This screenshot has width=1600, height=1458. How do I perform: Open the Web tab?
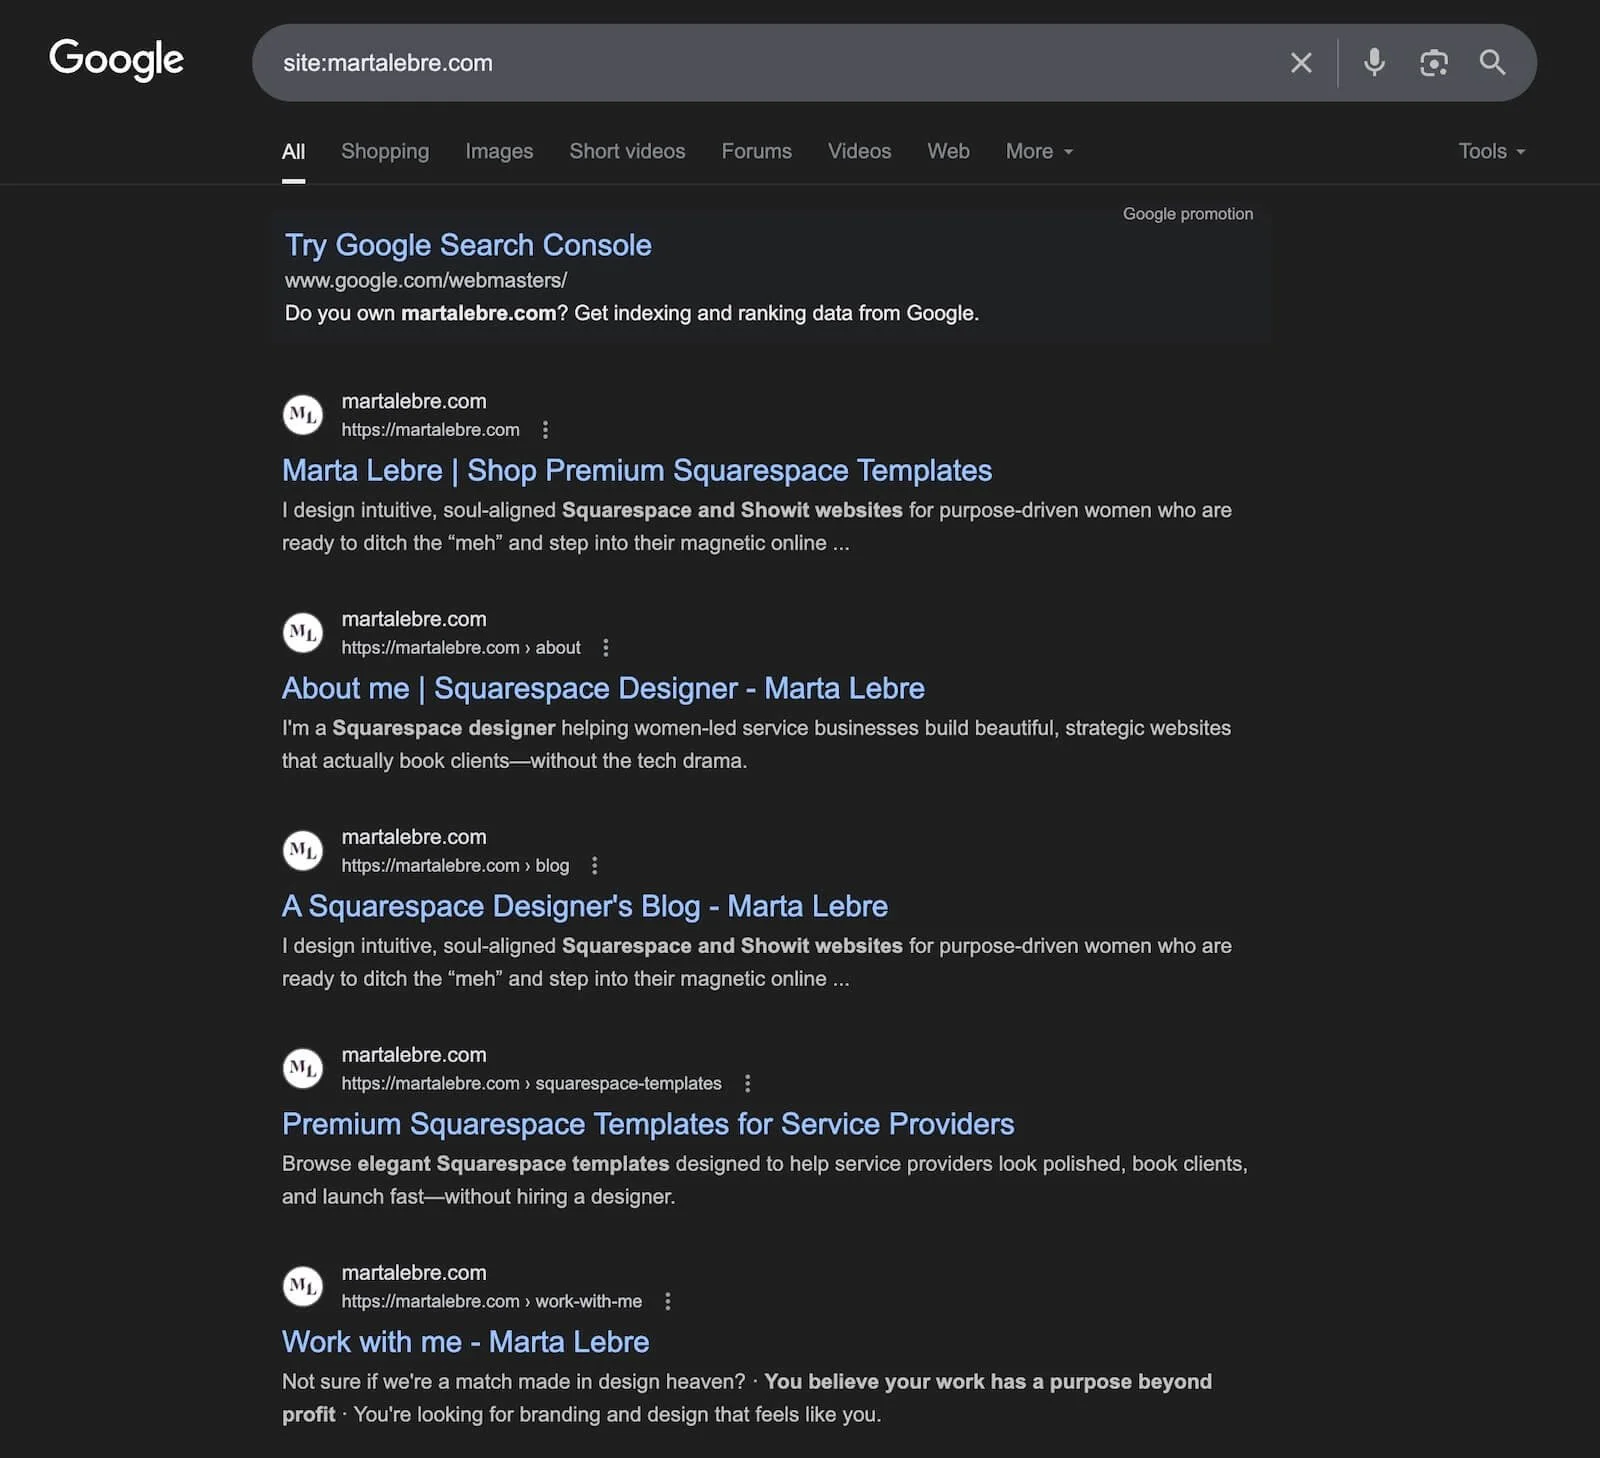[x=948, y=152]
